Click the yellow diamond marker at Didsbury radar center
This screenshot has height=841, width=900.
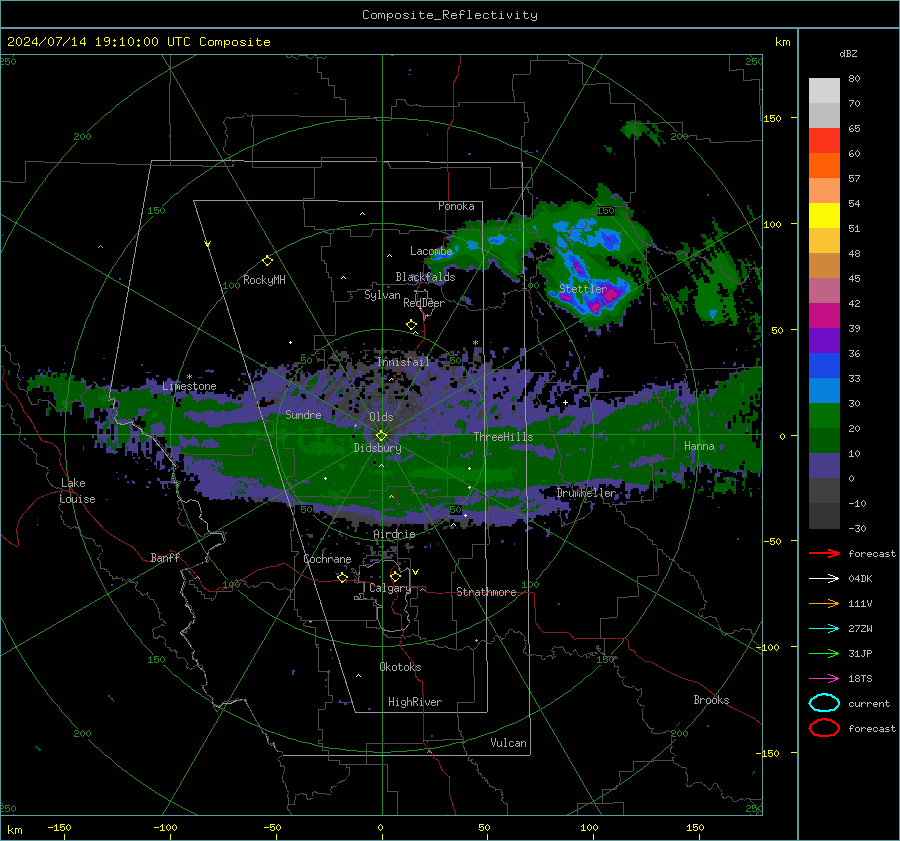pyautogui.click(x=382, y=436)
